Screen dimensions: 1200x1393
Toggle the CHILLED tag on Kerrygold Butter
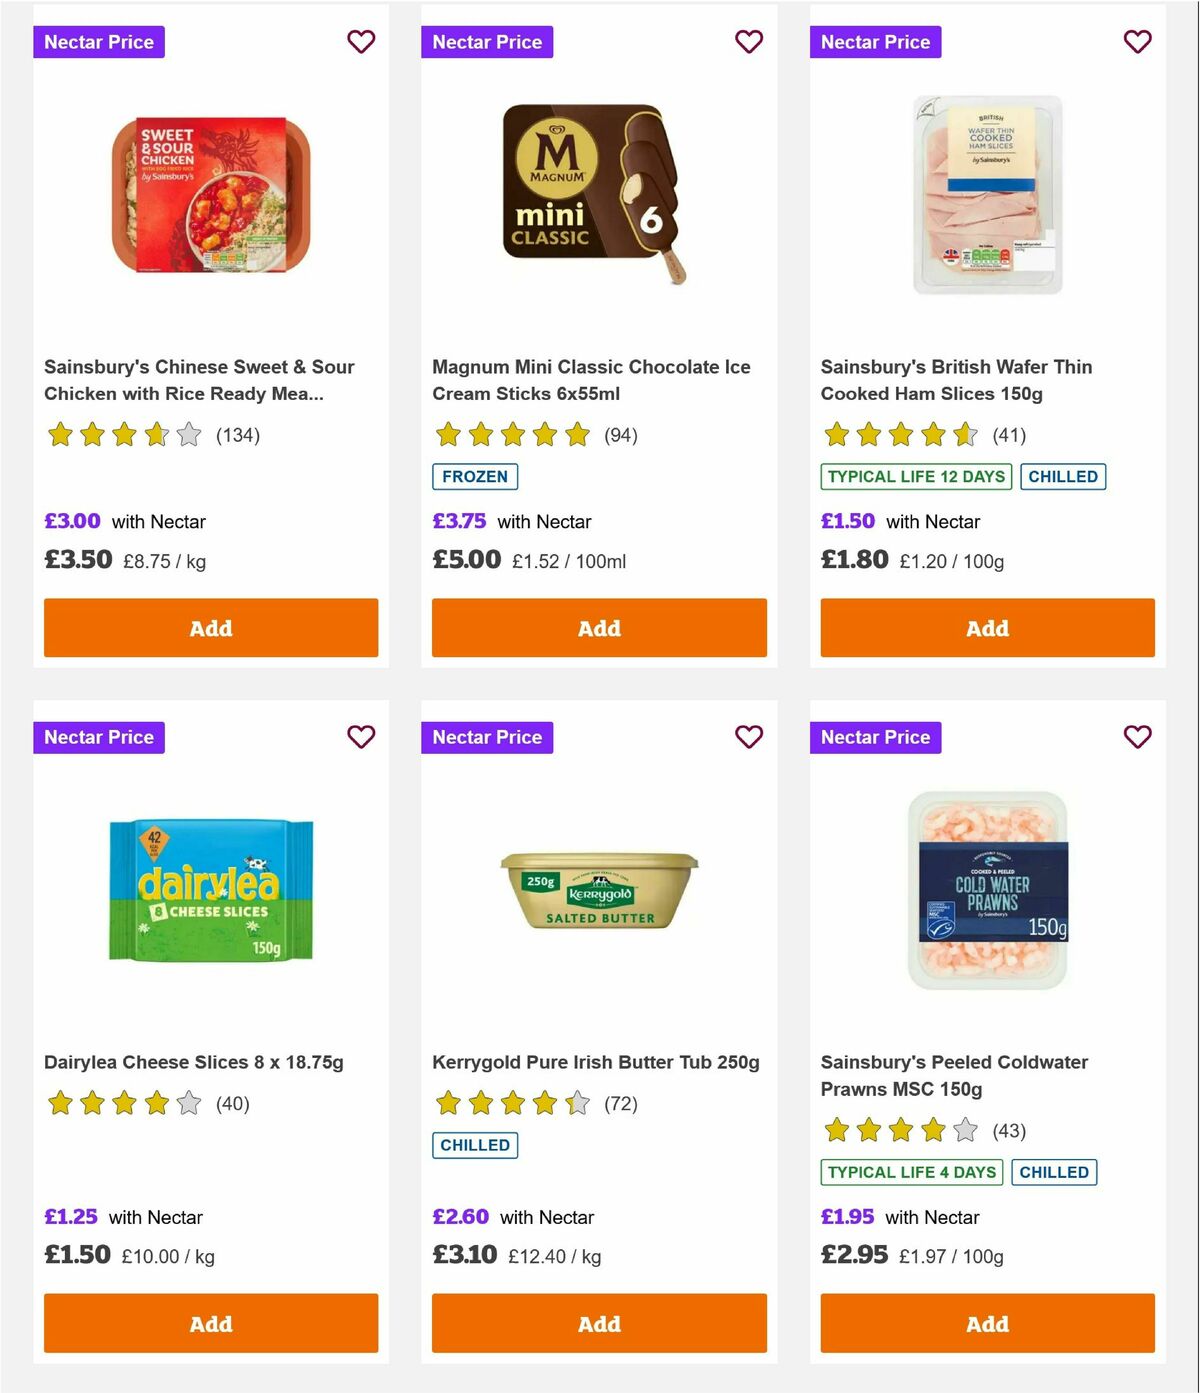pos(475,1145)
